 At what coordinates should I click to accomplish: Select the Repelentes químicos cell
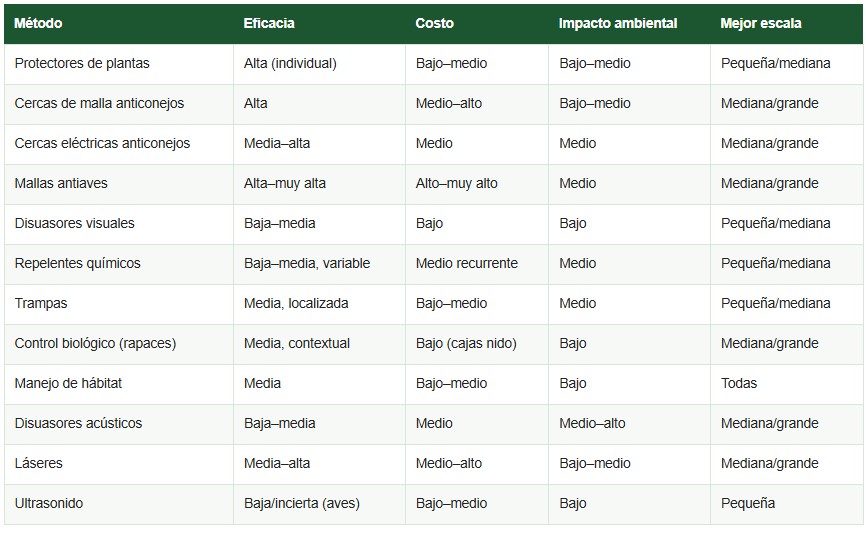pyautogui.click(x=119, y=264)
